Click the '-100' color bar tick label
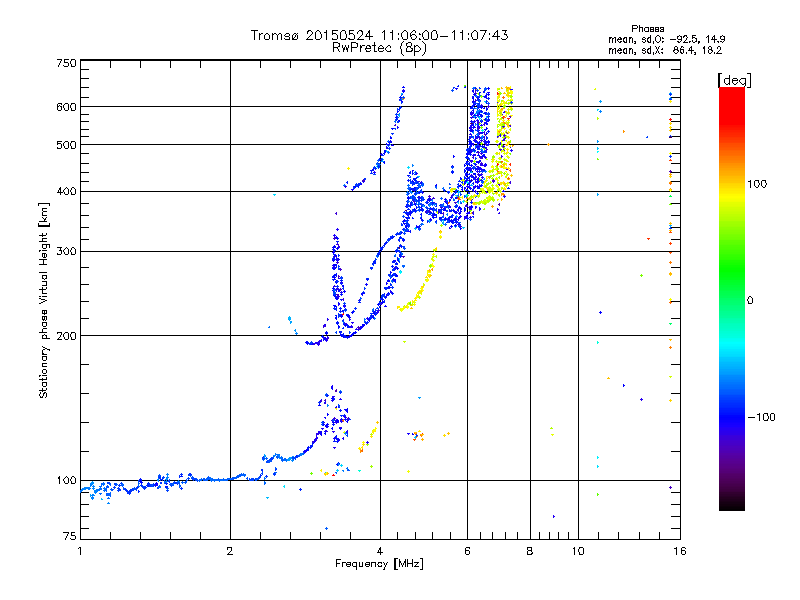The height and width of the screenshot is (600, 800). pos(761,417)
